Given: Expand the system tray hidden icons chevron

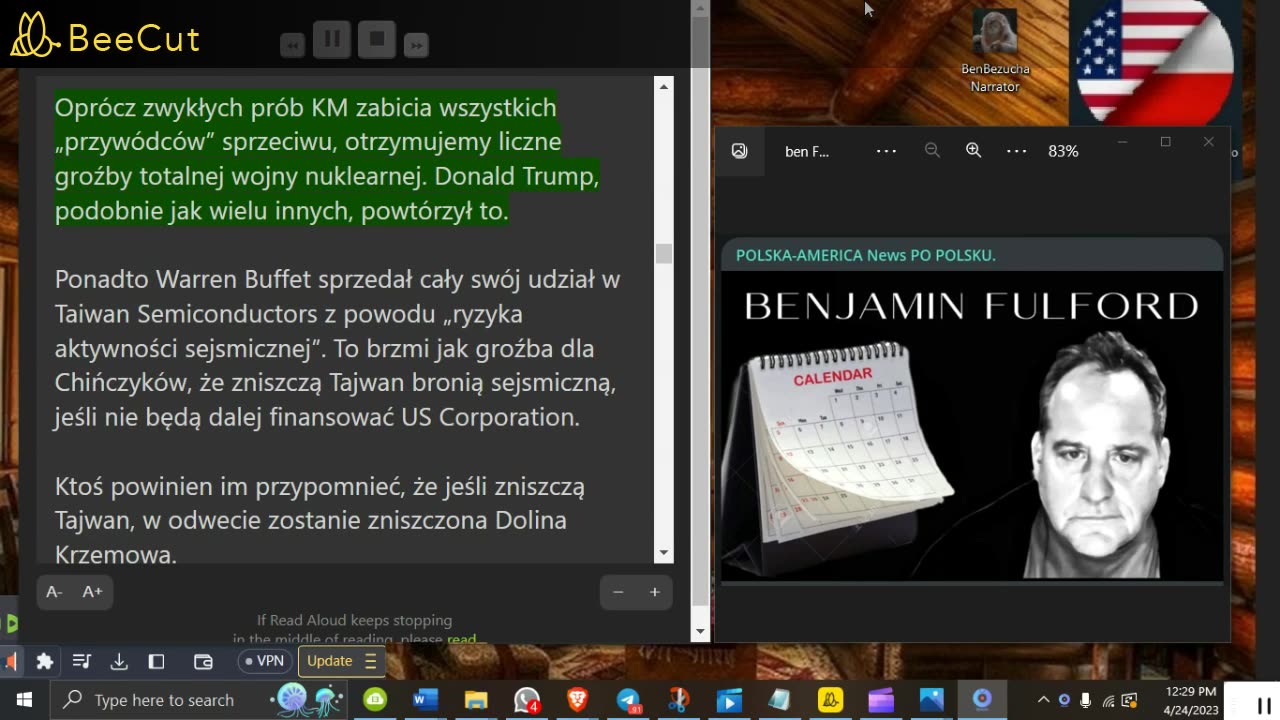Looking at the screenshot, I should [x=1043, y=700].
